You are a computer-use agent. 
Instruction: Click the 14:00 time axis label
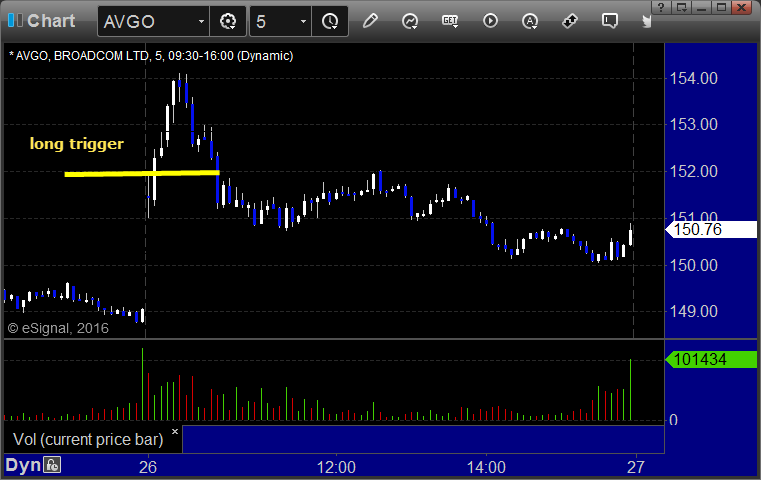486,467
